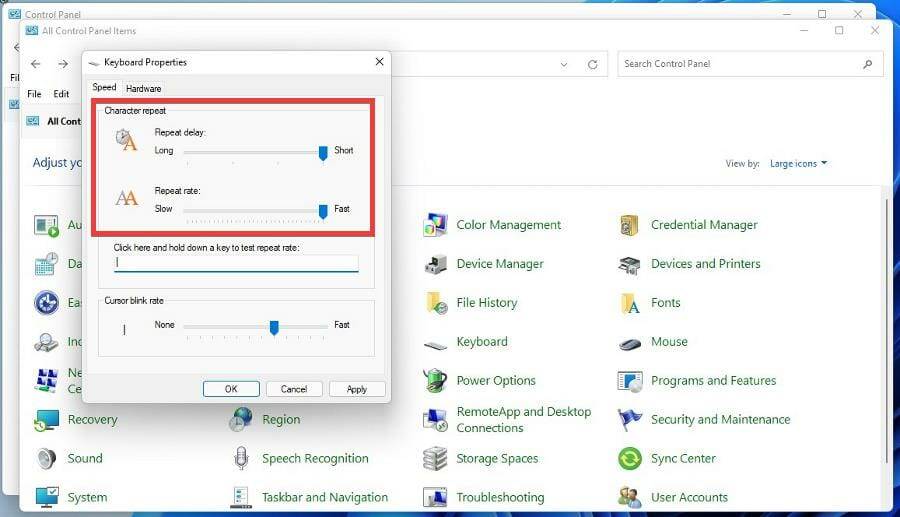This screenshot has height=517, width=900.
Task: Open the Credential Manager icon
Action: [630, 225]
